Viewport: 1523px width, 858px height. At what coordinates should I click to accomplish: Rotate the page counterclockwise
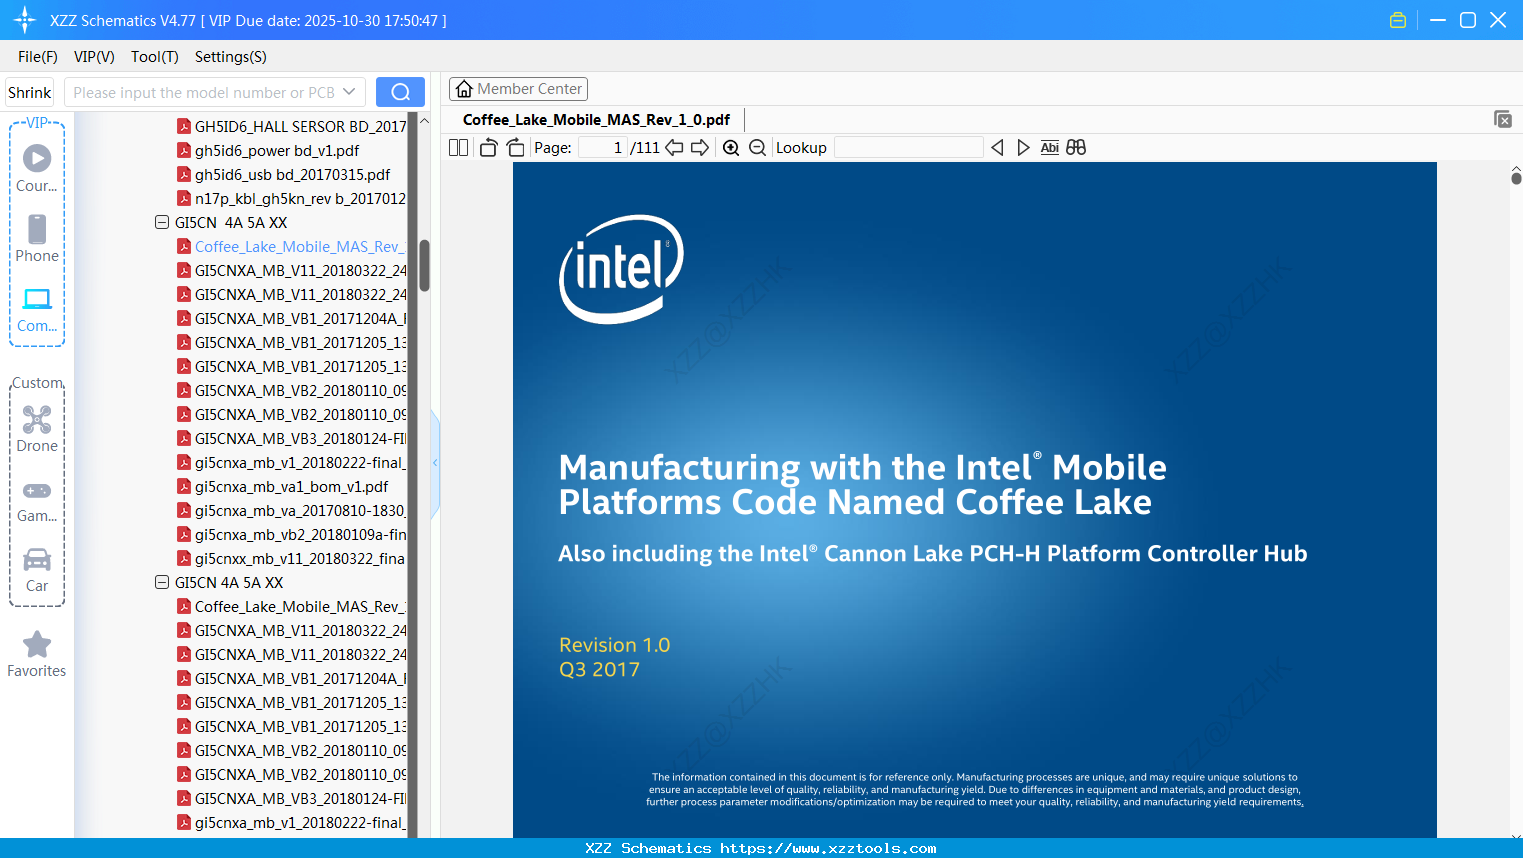click(x=489, y=148)
